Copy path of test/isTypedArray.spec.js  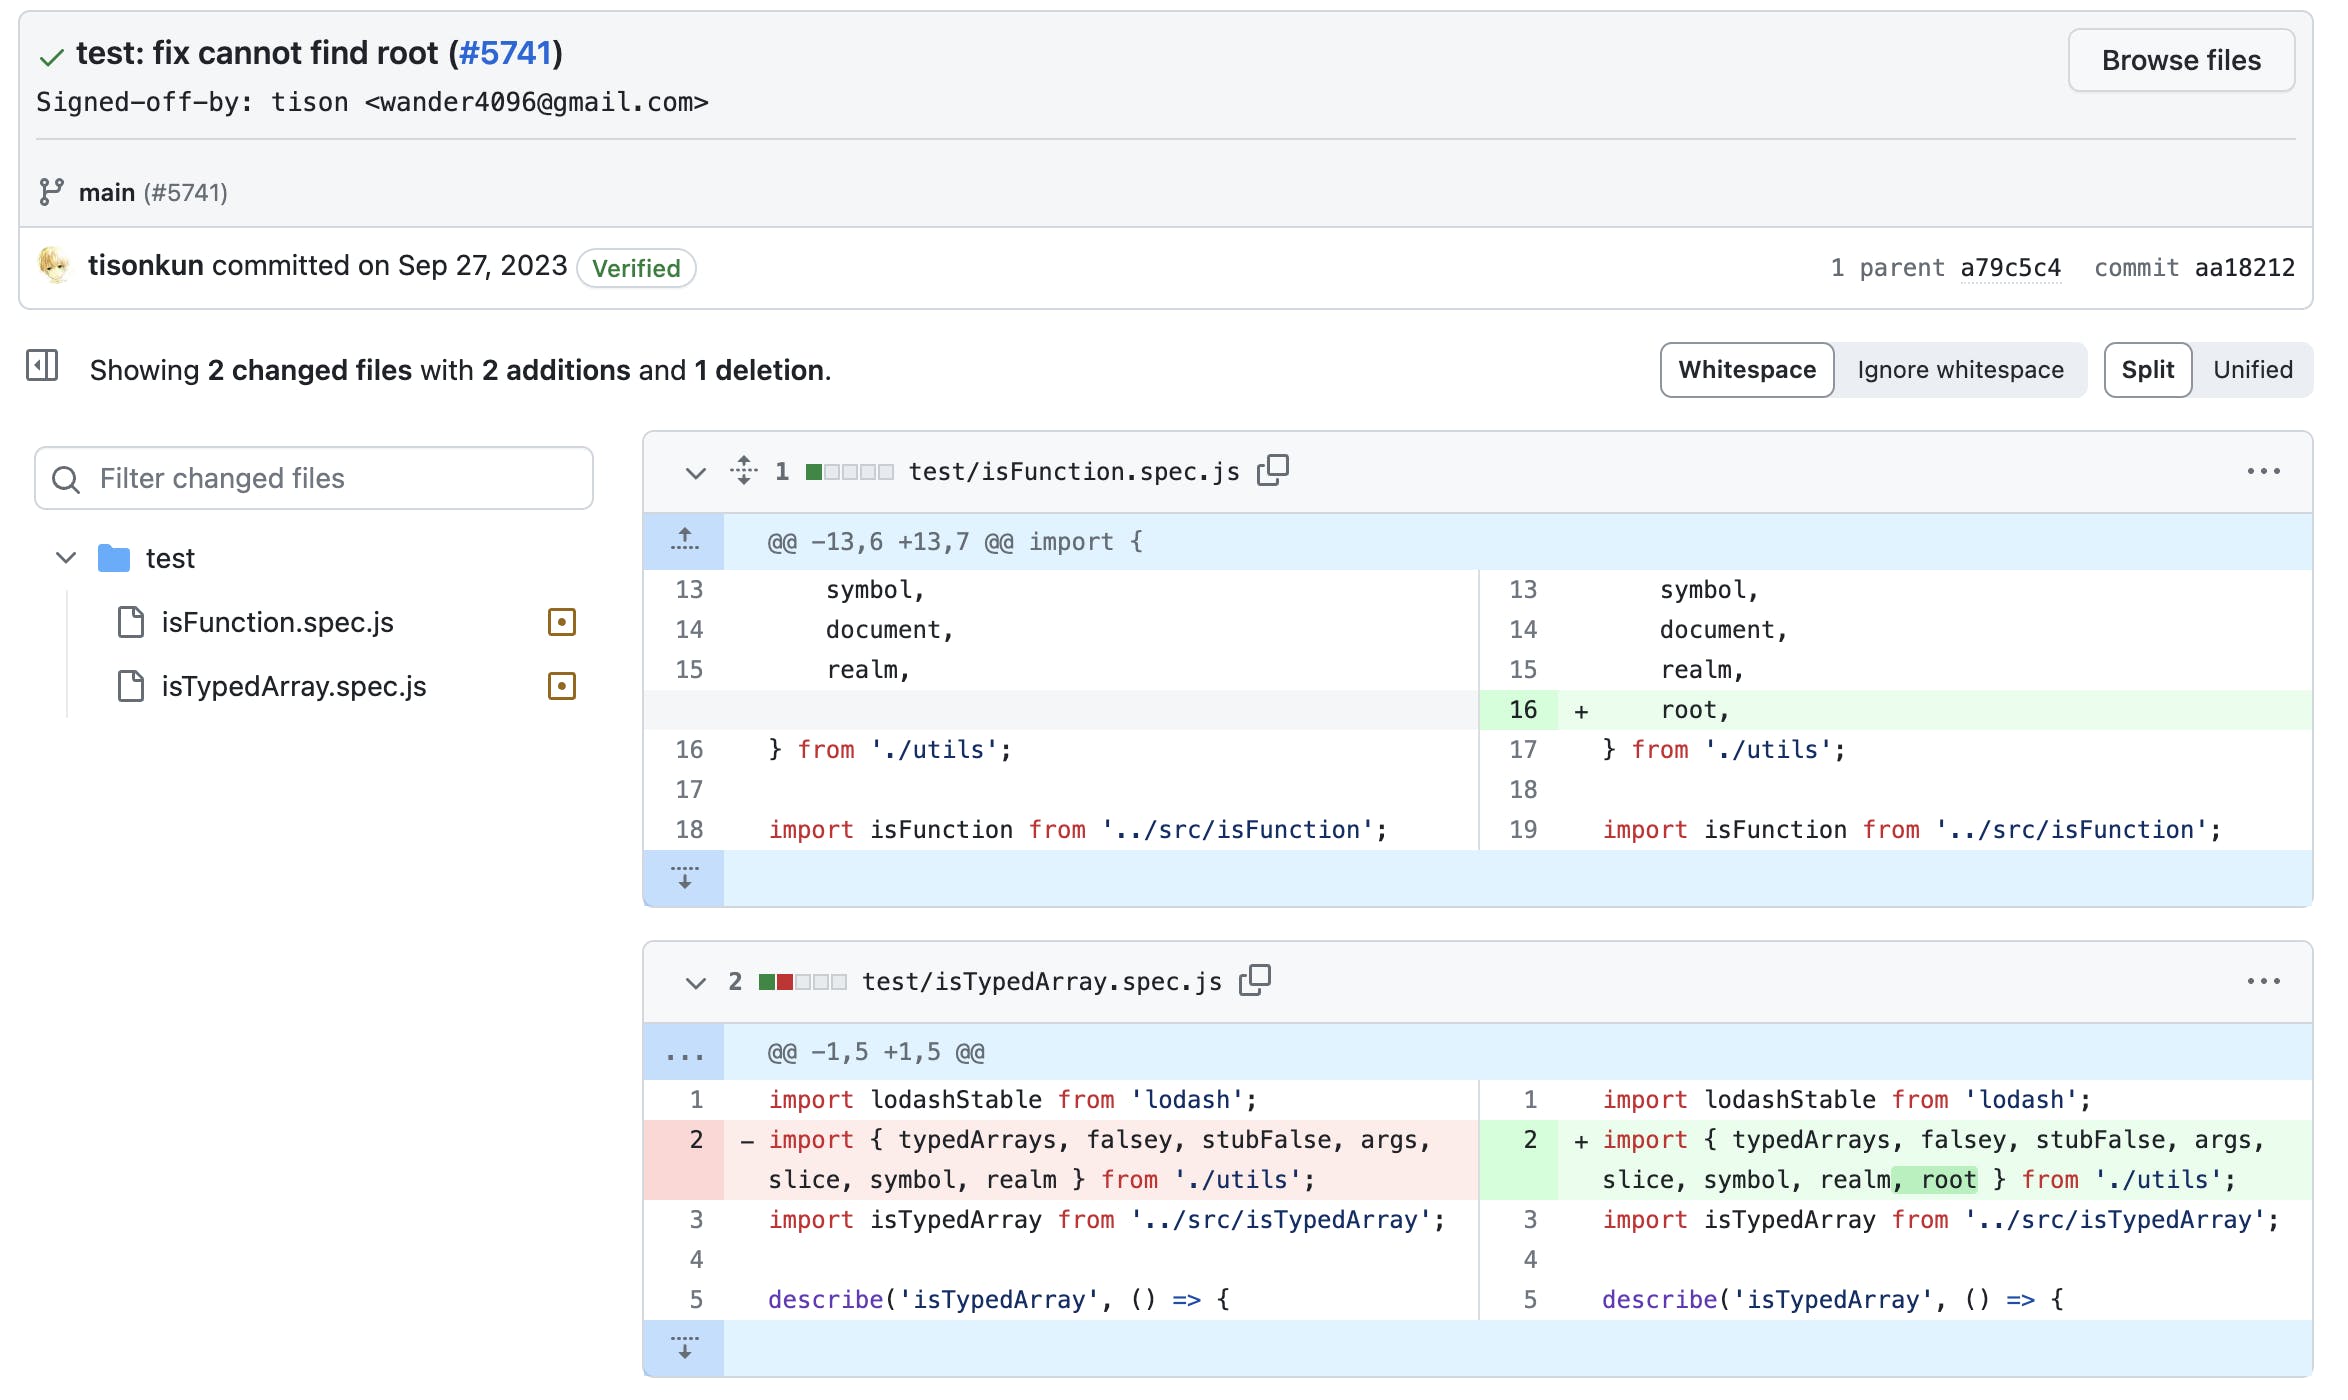(x=1255, y=980)
